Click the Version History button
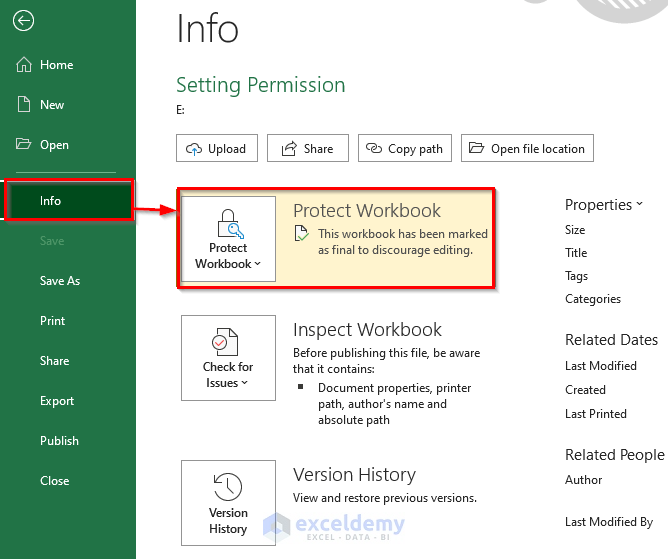The image size is (668, 559). pos(228,503)
